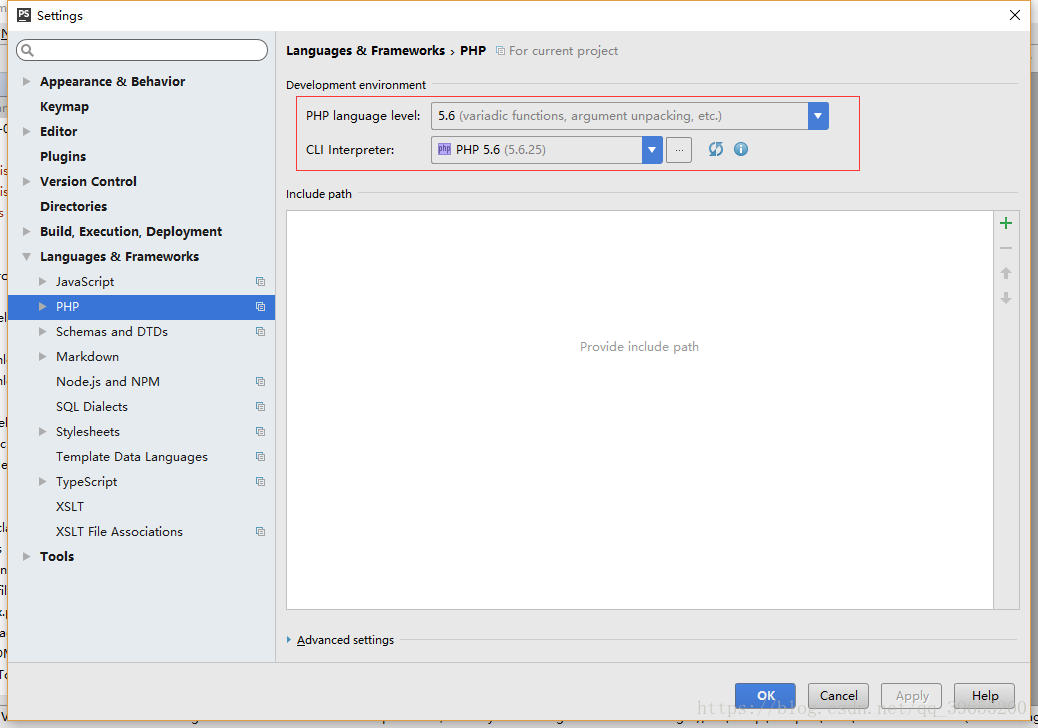This screenshot has width=1038, height=728.
Task: Click Languages & Frameworks breadcrumb text
Action: click(x=365, y=51)
